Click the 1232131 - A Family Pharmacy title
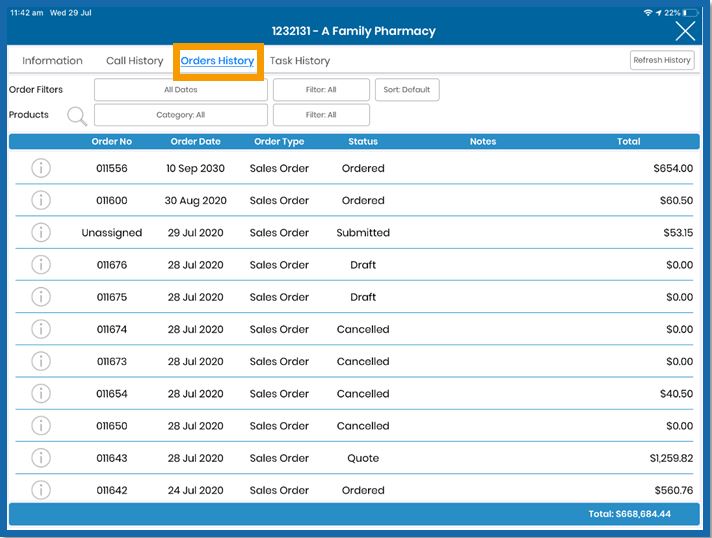Image resolution: width=712 pixels, height=538 pixels. point(353,31)
